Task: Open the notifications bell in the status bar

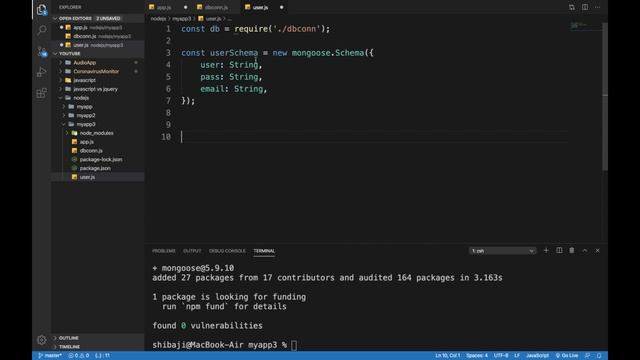Action: tap(599, 356)
